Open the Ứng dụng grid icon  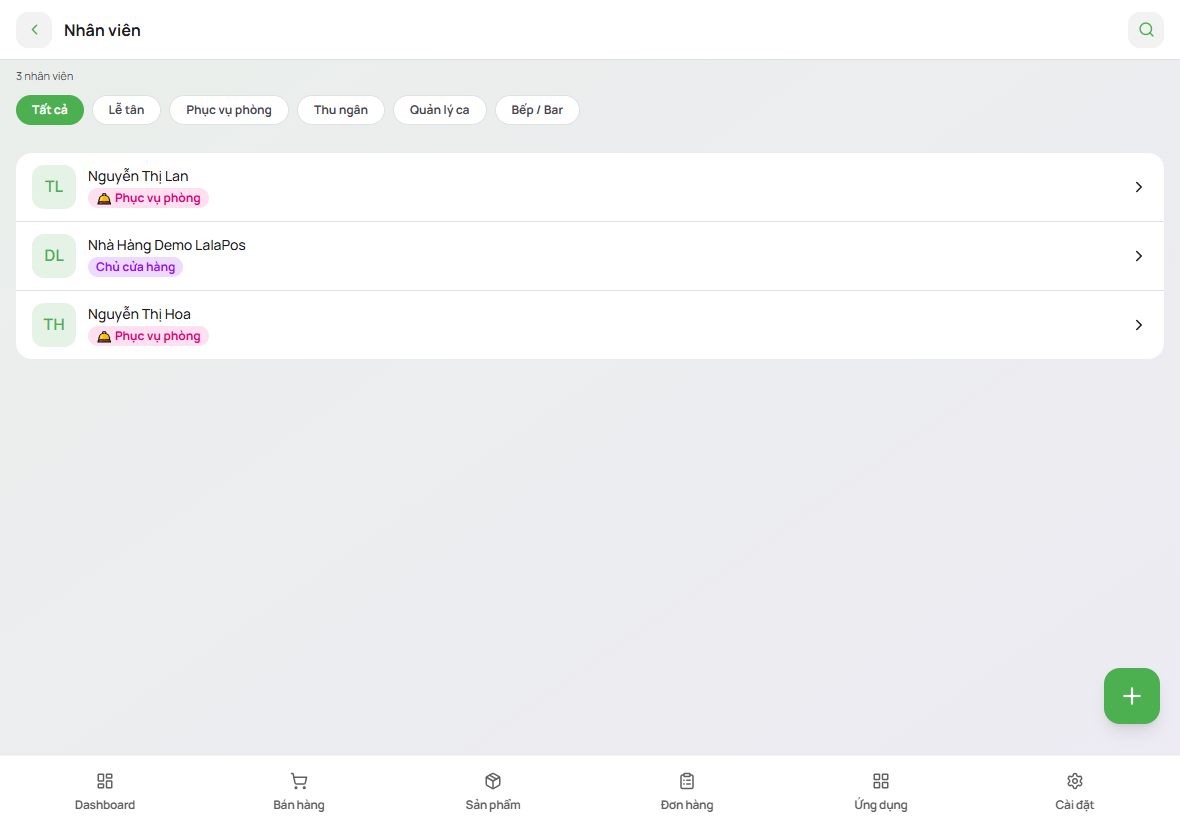[880, 781]
